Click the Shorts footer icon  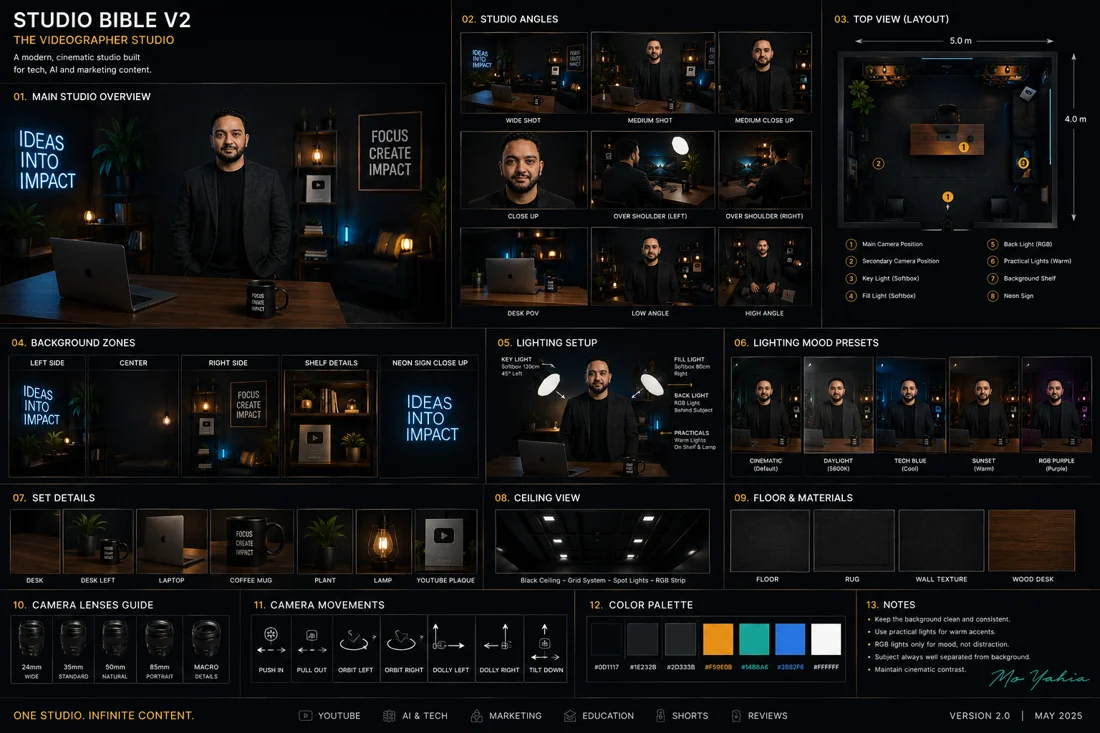(660, 715)
